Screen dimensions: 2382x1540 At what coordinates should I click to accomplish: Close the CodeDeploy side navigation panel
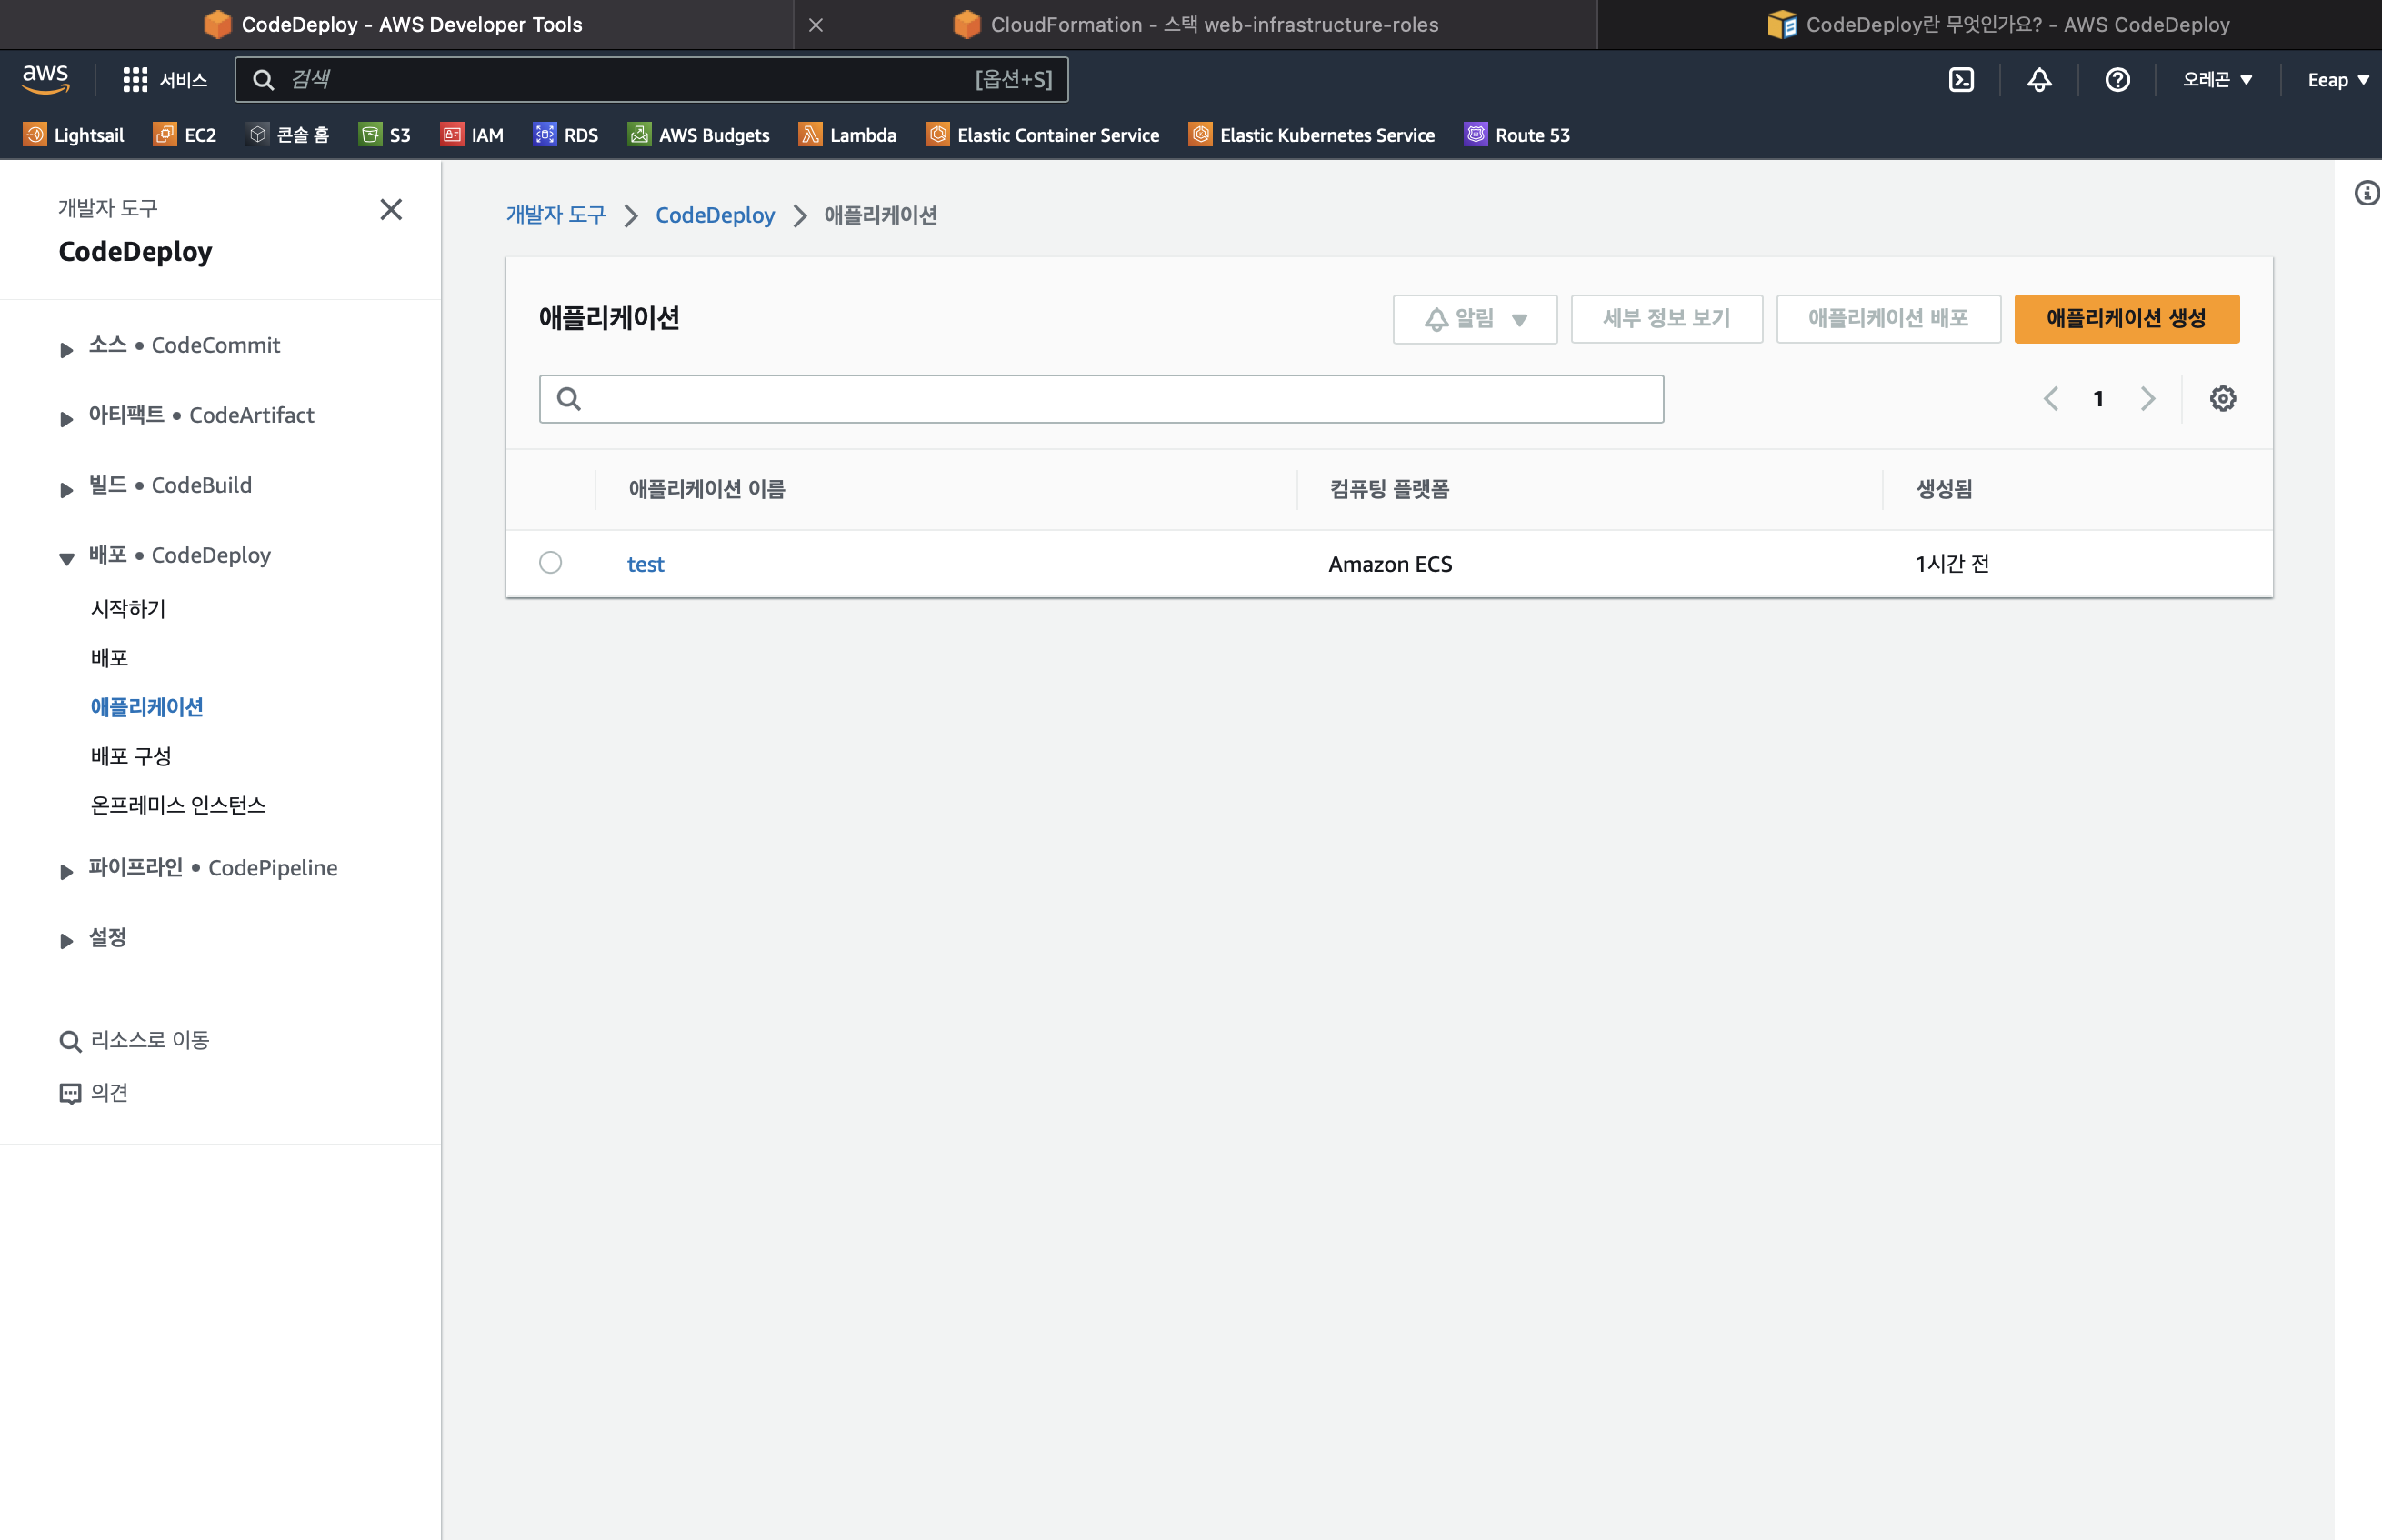coord(391,209)
